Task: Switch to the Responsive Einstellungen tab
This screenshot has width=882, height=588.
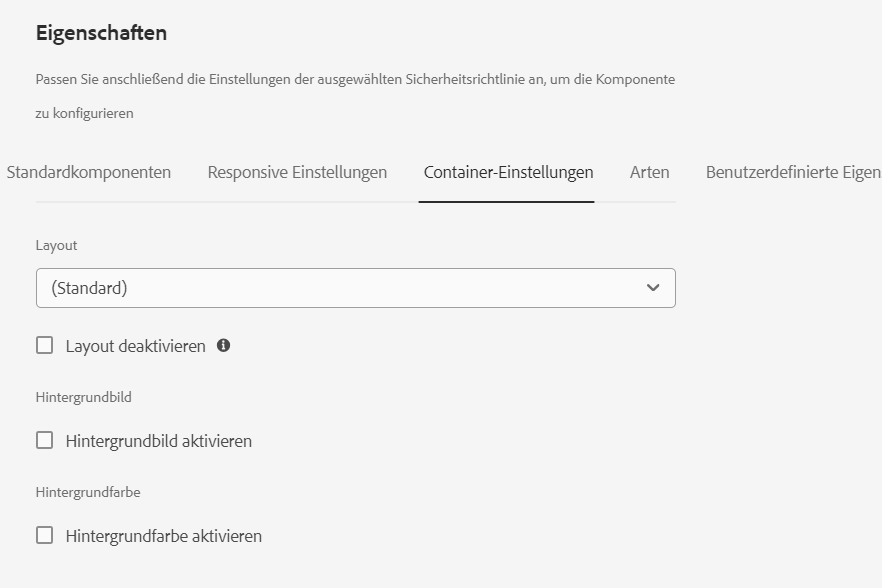Action: pos(297,172)
